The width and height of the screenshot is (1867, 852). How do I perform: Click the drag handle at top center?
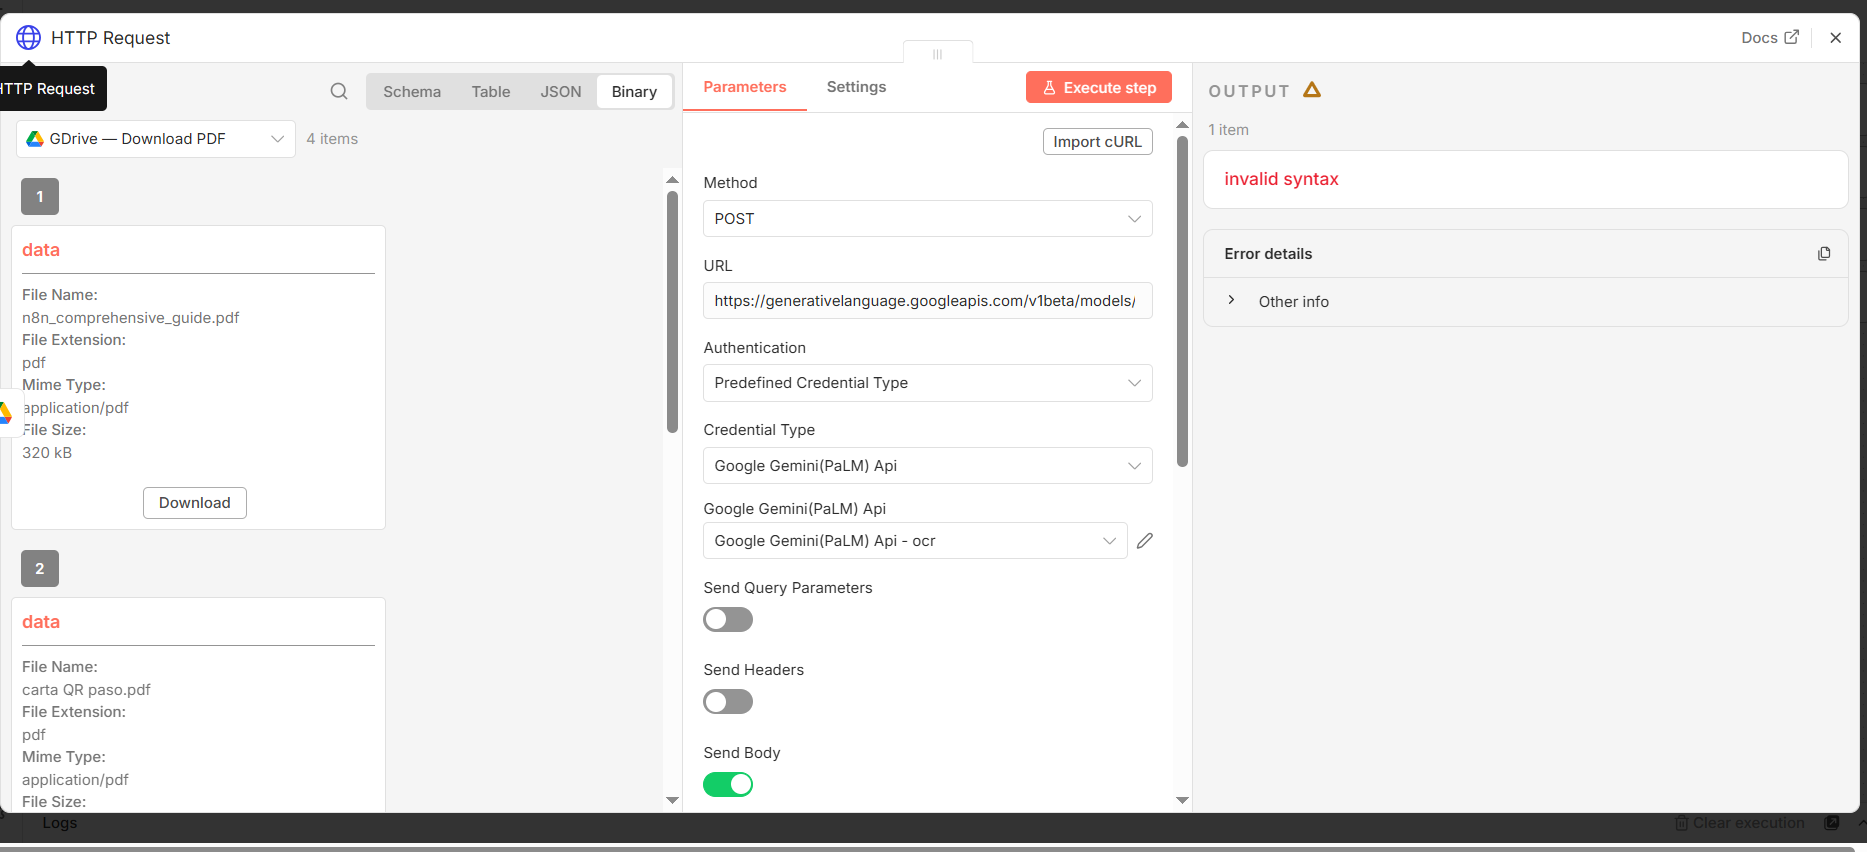tap(937, 54)
